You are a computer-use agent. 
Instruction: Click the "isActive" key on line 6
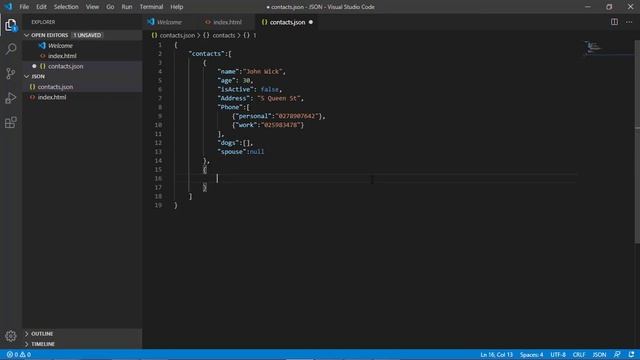coord(234,89)
